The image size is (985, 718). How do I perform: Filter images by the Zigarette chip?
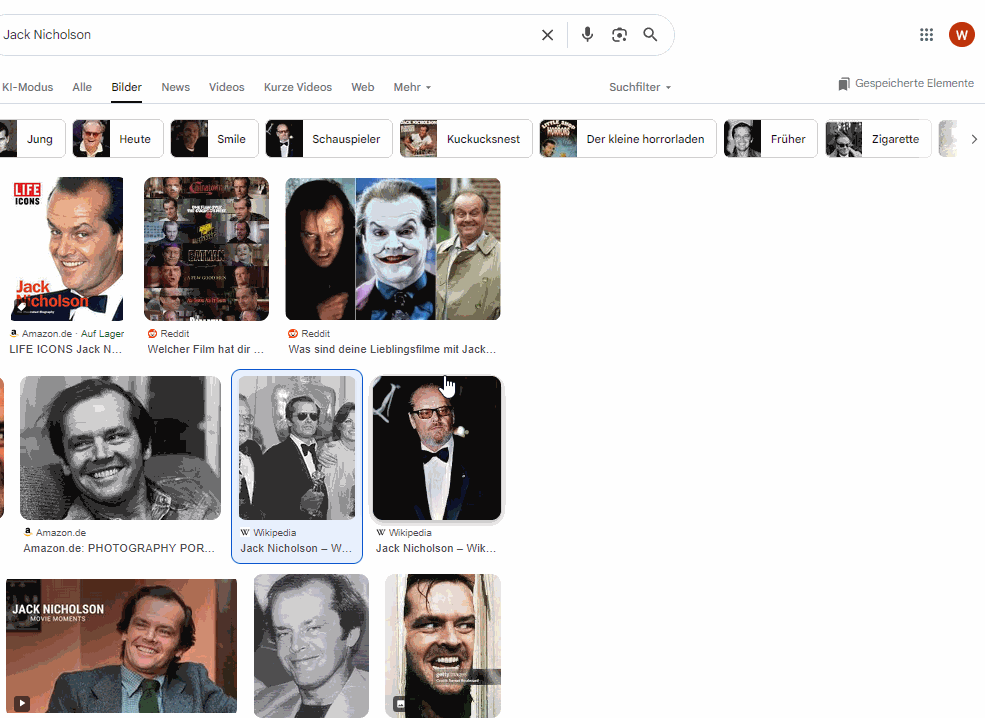click(x=878, y=139)
